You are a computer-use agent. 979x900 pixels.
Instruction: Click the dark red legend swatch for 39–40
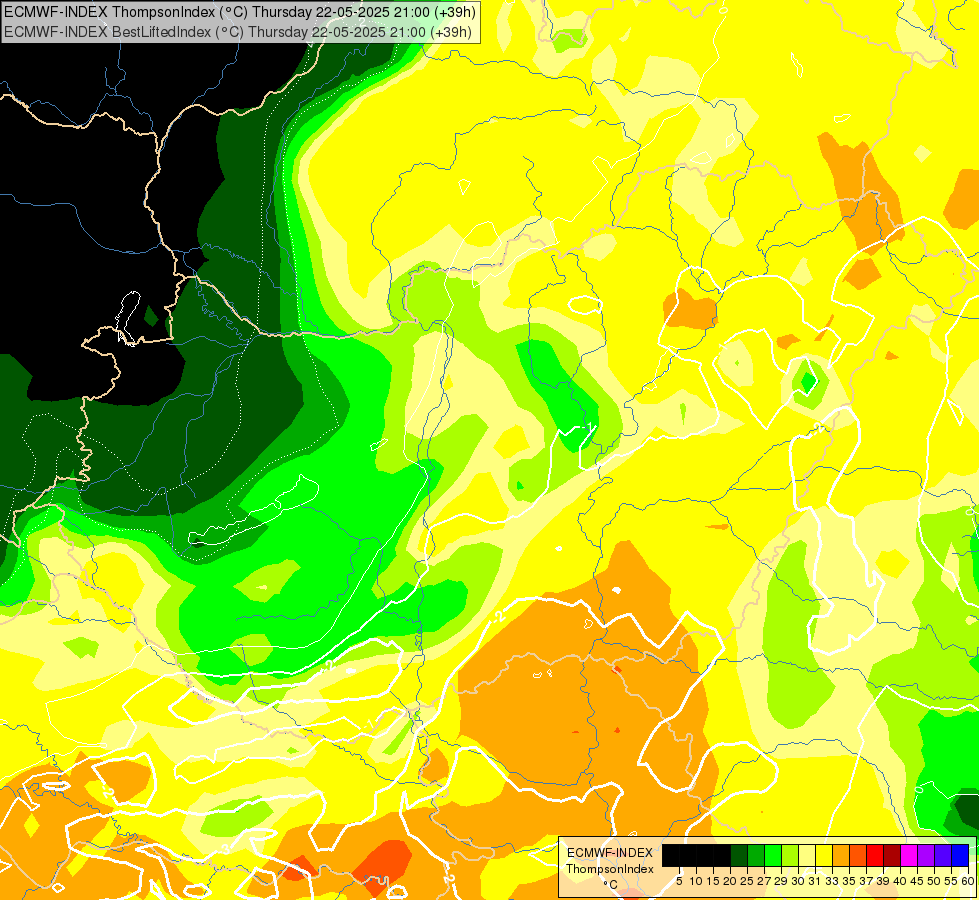click(x=892, y=855)
